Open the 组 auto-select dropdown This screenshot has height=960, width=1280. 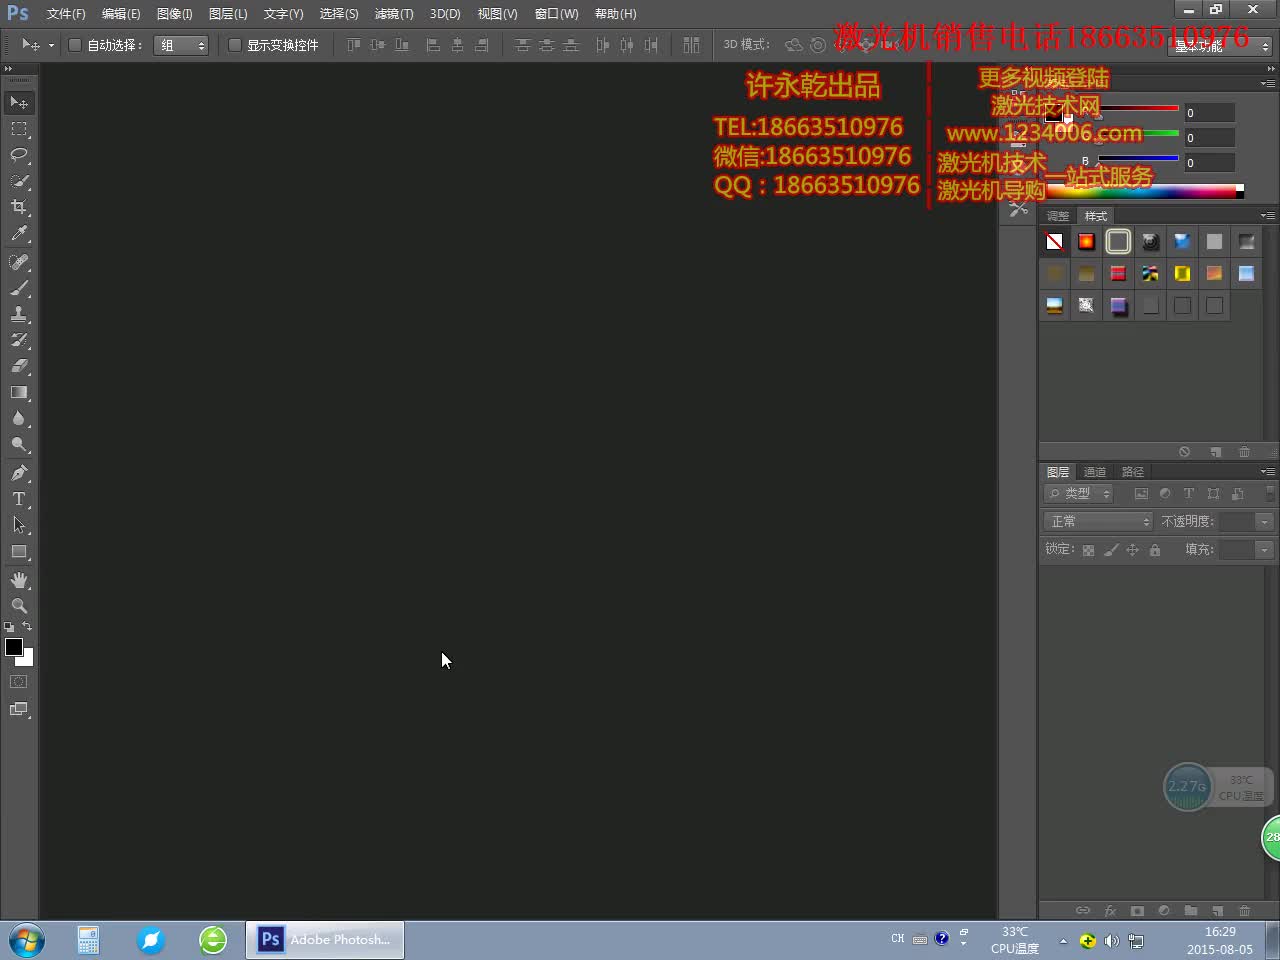[x=181, y=45]
